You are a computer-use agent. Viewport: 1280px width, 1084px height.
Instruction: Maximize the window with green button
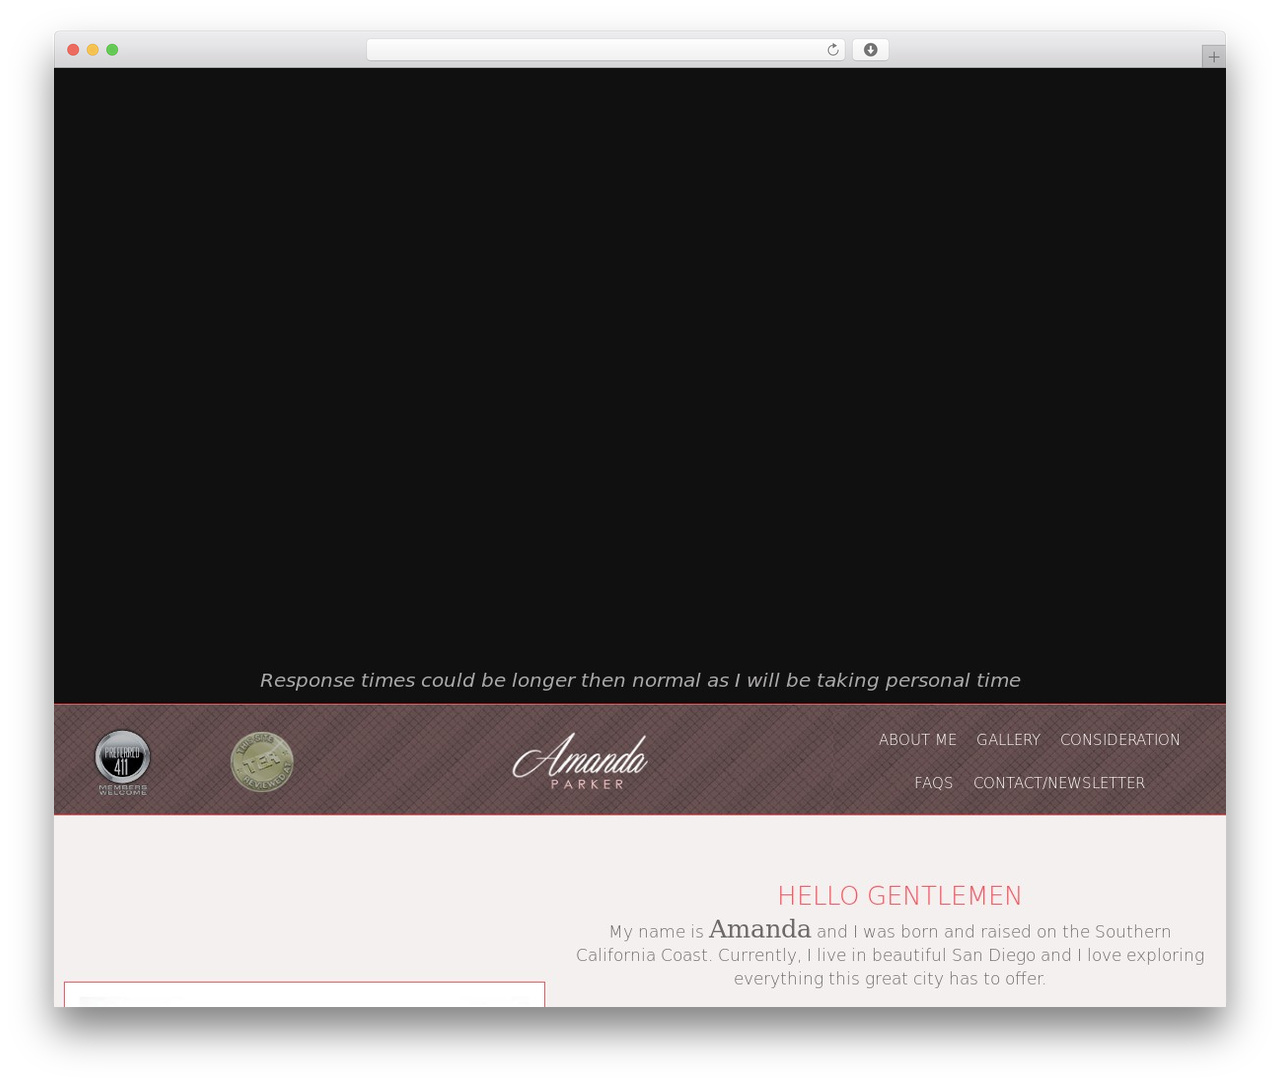(112, 50)
